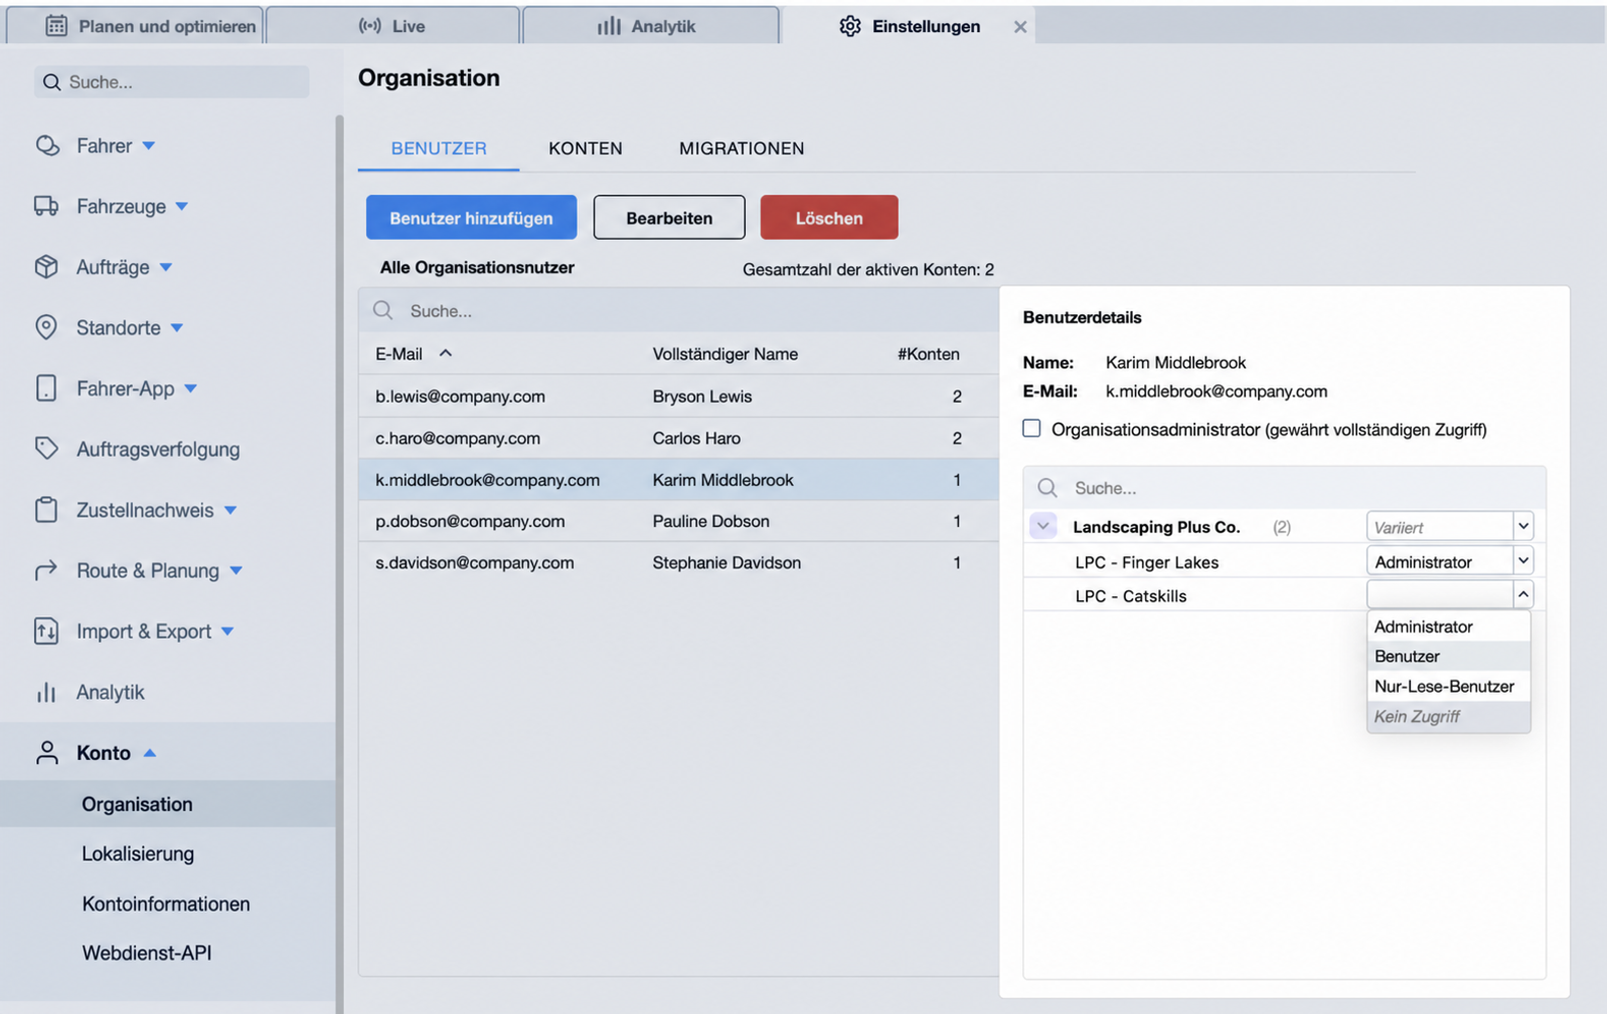The height and width of the screenshot is (1014, 1607).
Task: Close the LPC - Catskills role dropdown
Action: pyautogui.click(x=1522, y=595)
